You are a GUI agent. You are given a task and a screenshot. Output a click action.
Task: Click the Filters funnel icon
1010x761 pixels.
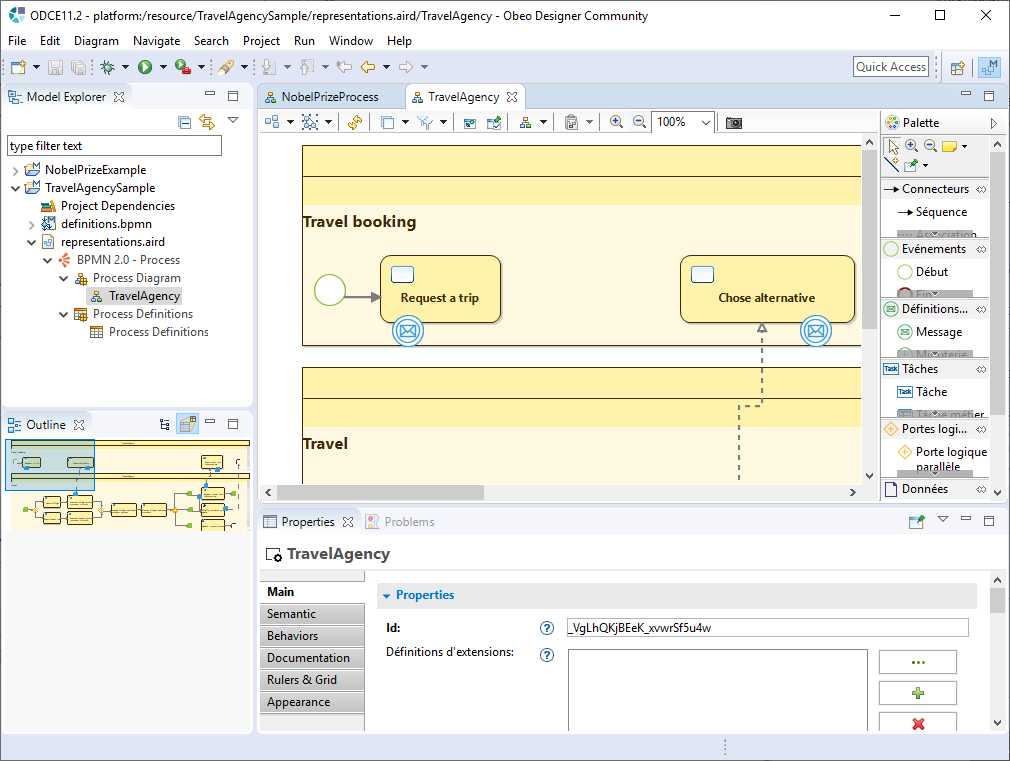[425, 122]
